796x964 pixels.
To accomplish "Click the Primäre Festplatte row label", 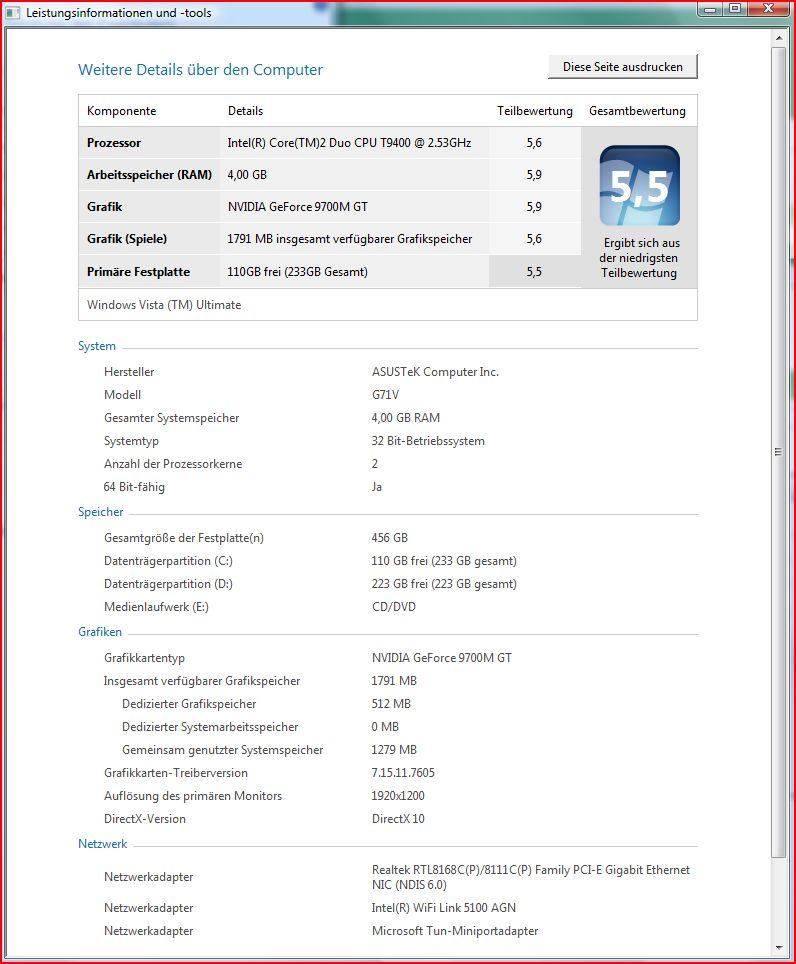I will click(x=138, y=272).
